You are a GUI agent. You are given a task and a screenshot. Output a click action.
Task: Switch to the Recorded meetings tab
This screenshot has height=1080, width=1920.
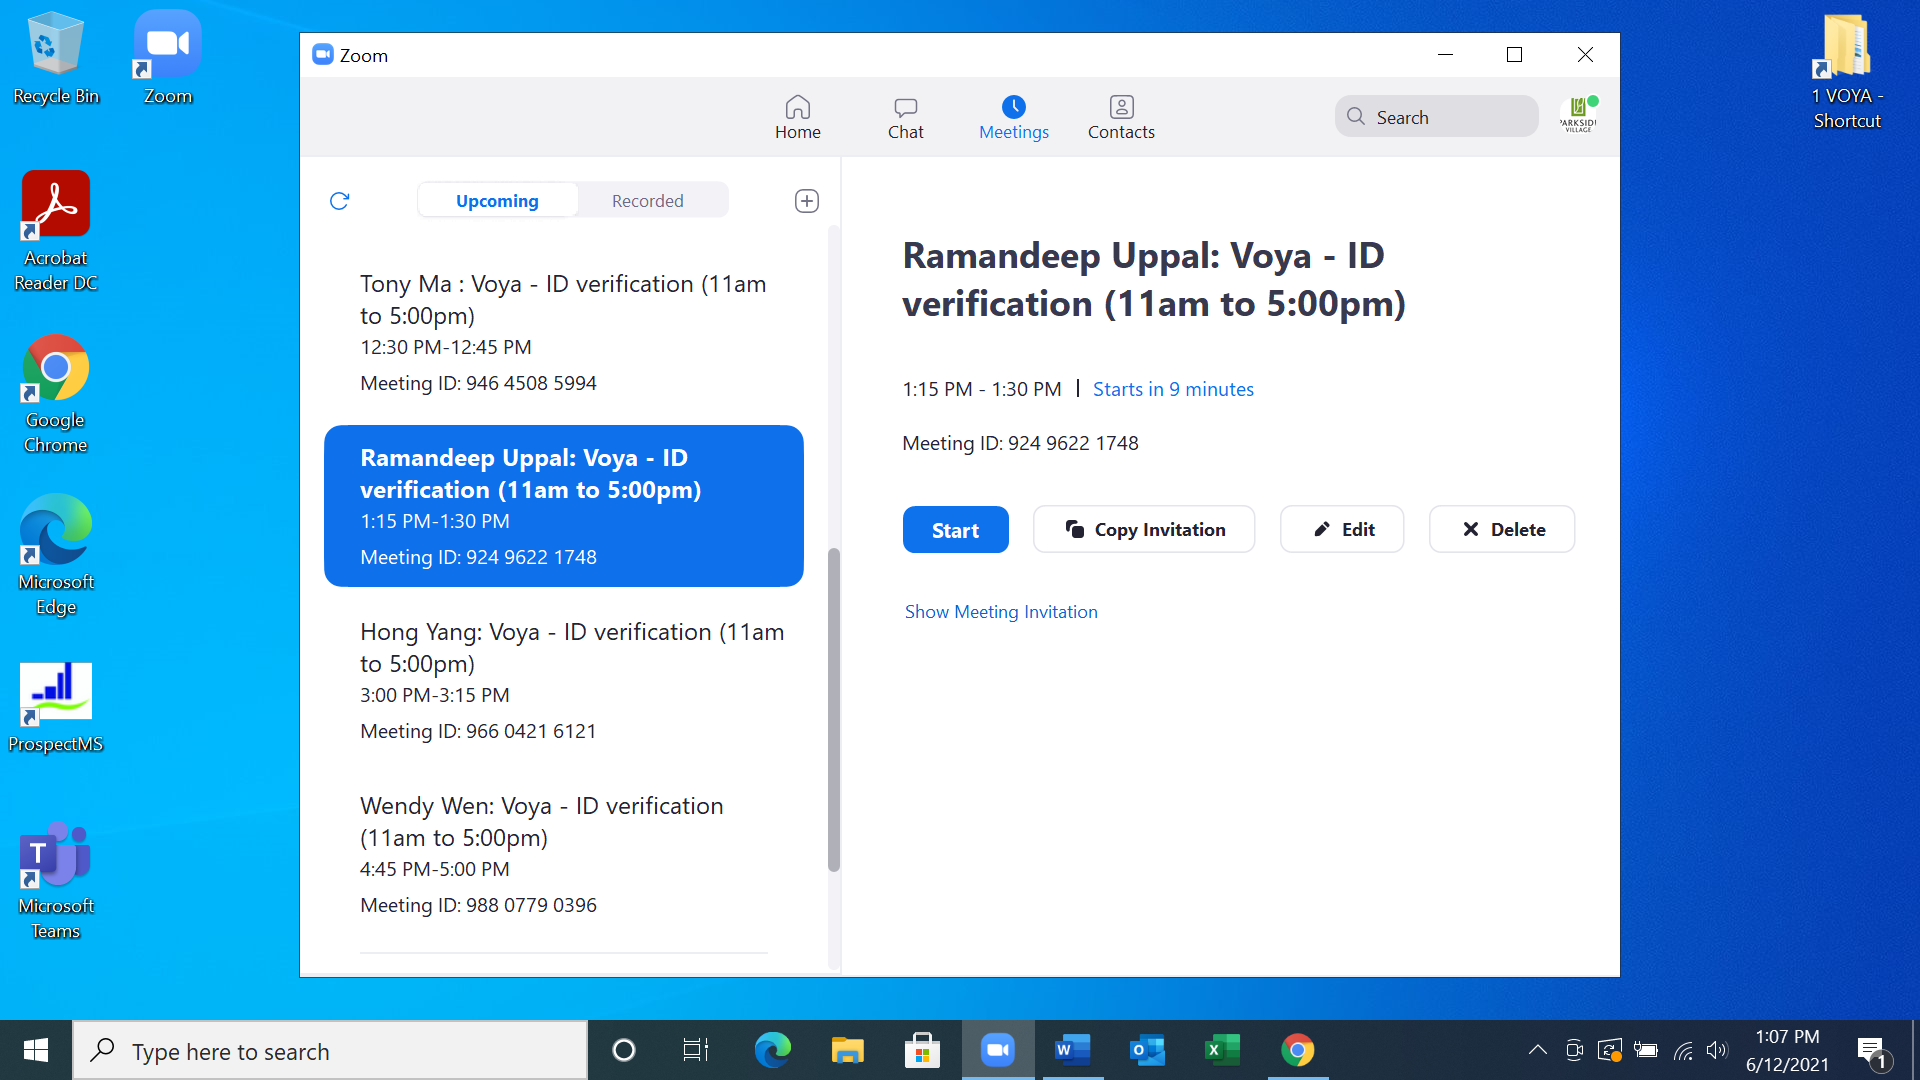coord(648,200)
